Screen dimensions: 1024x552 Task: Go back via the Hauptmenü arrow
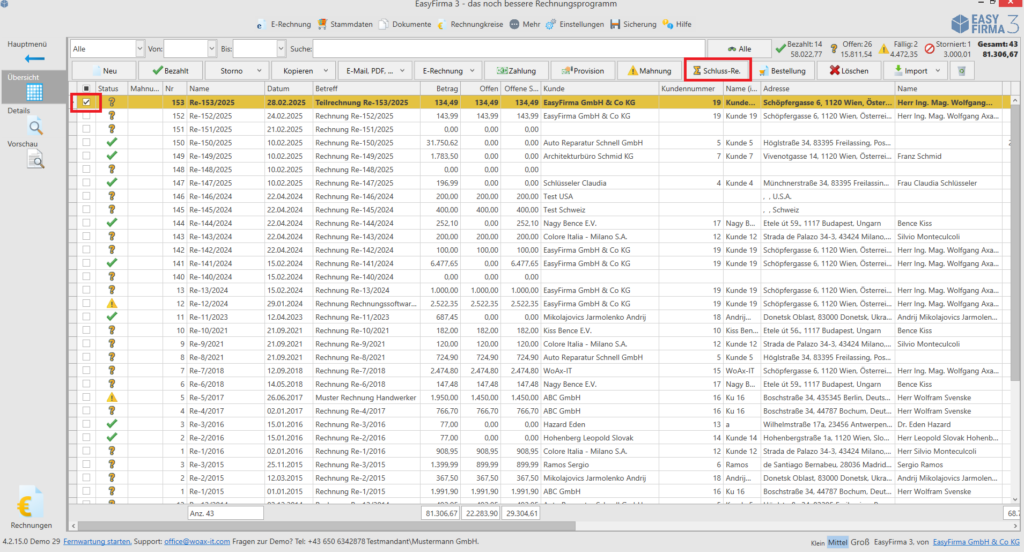[34, 59]
